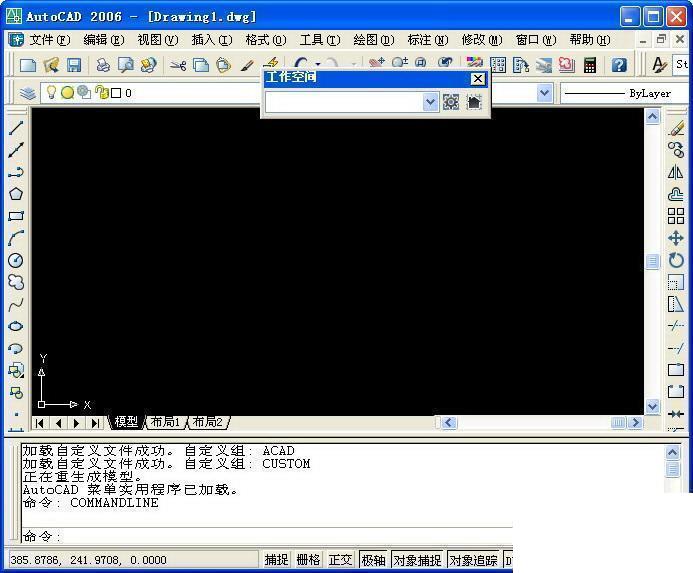
Task: Select the Array tool
Action: tap(676, 216)
